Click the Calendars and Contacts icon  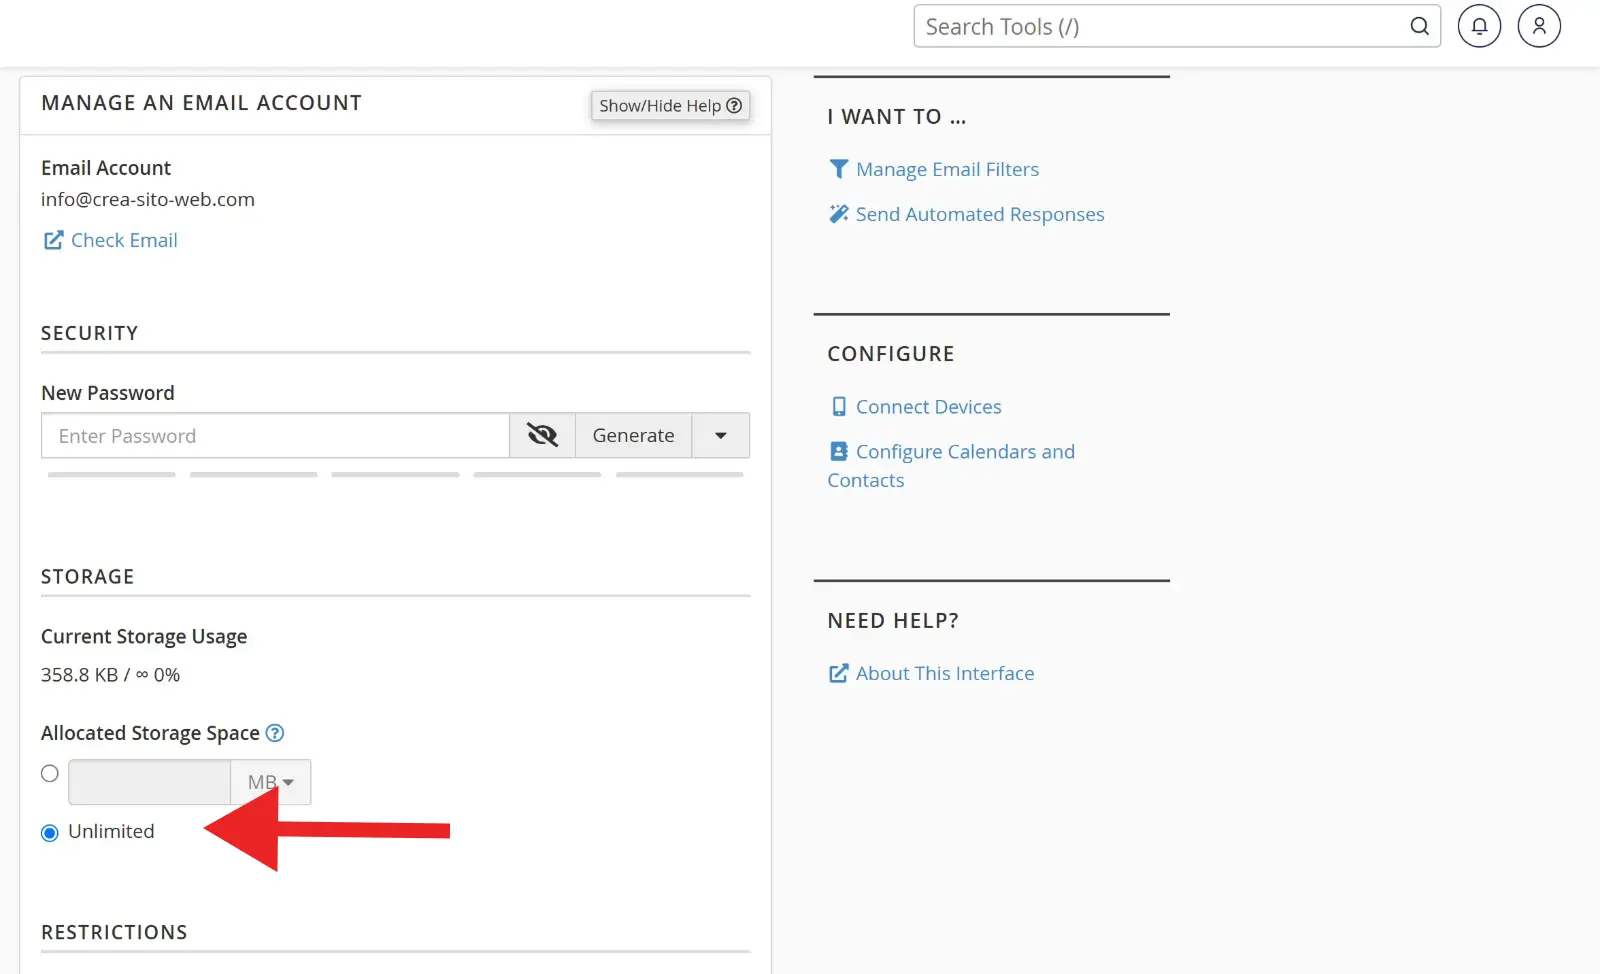(x=838, y=452)
